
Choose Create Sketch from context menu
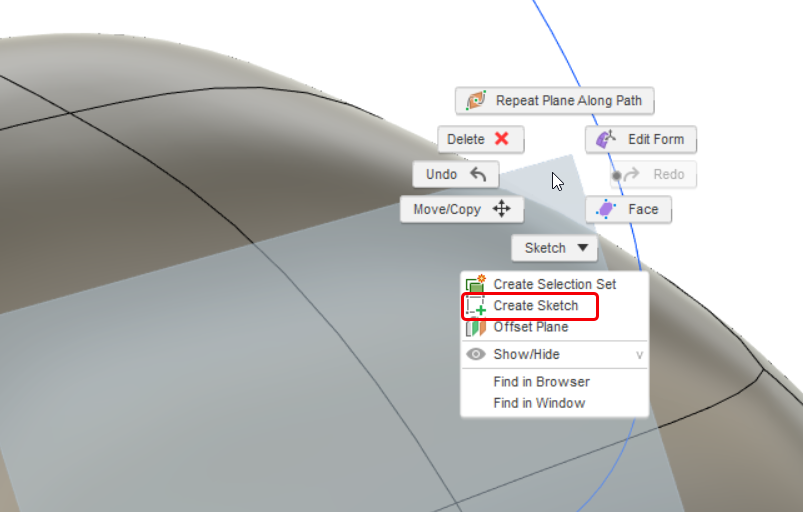click(555, 306)
